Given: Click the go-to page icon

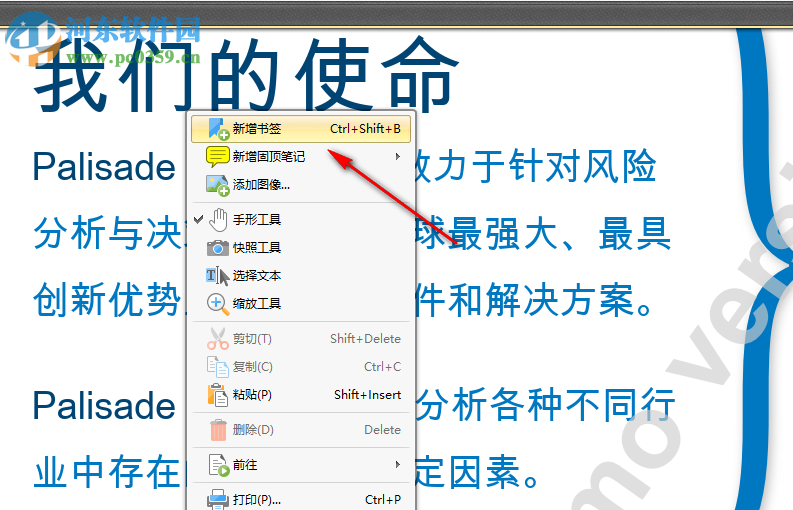Looking at the screenshot, I should pos(219,465).
